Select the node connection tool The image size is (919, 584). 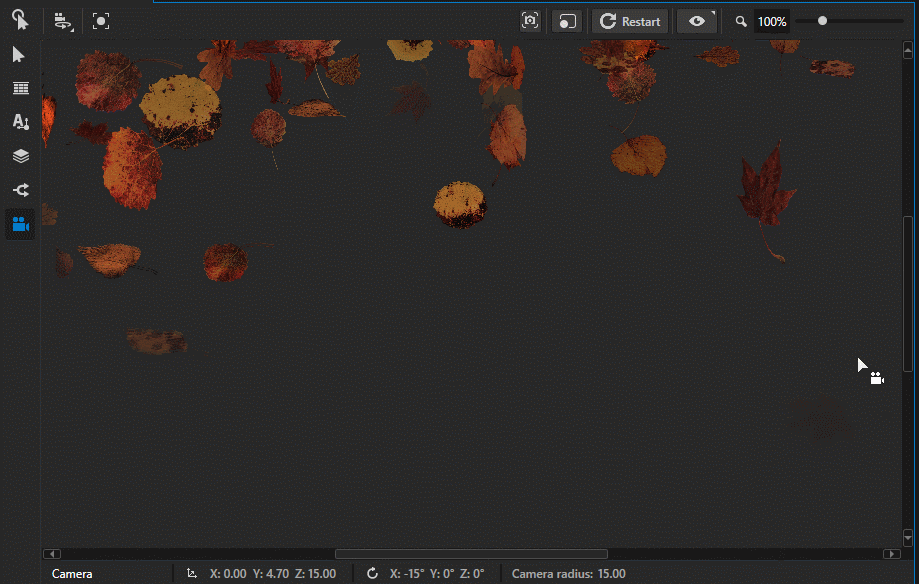(20, 190)
